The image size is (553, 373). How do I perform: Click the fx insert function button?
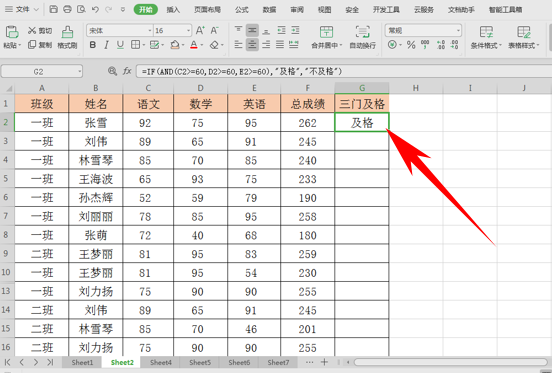(x=127, y=71)
